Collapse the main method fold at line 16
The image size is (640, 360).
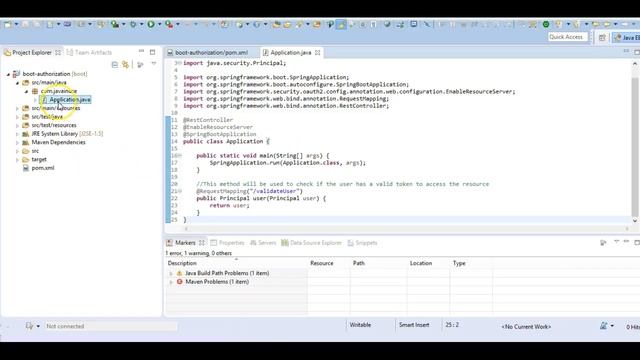(180, 156)
